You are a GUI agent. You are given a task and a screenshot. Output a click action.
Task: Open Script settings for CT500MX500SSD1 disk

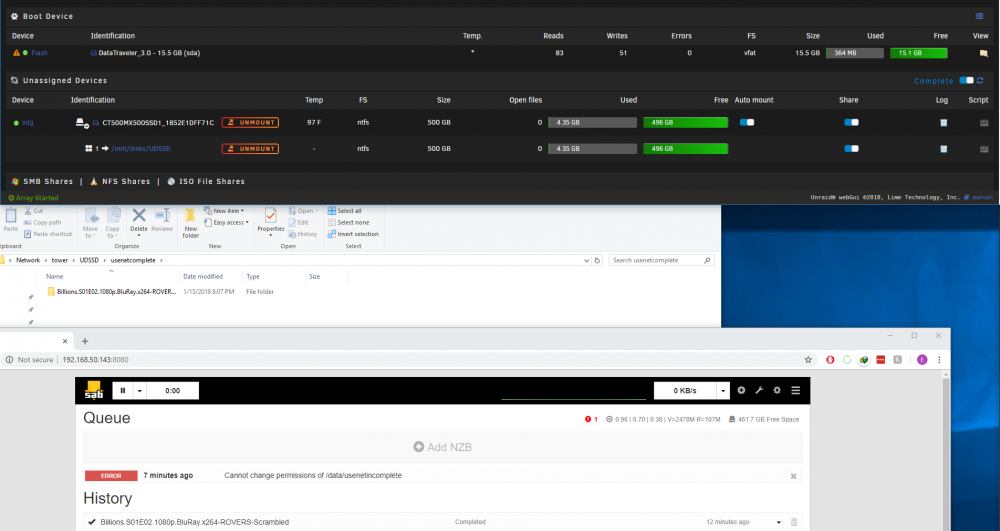pos(984,122)
